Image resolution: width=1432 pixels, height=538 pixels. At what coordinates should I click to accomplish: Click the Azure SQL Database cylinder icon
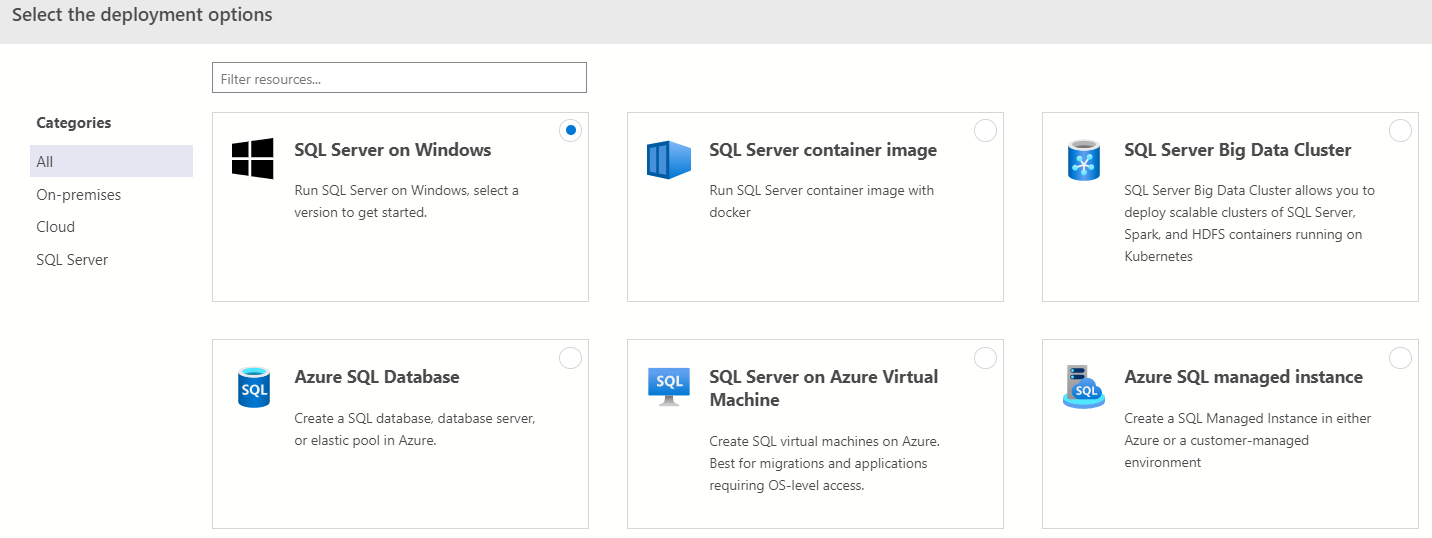point(254,387)
